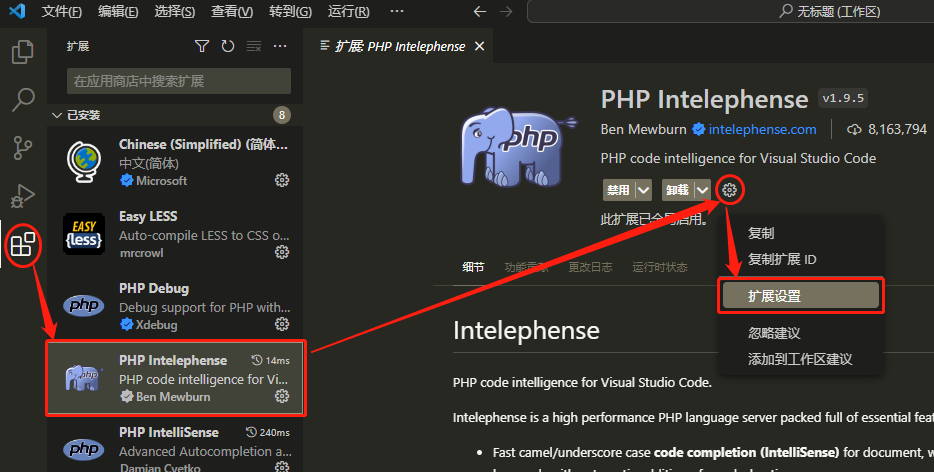The width and height of the screenshot is (934, 472).
Task: Switch to the 更改日志 tab
Action: coord(590,267)
